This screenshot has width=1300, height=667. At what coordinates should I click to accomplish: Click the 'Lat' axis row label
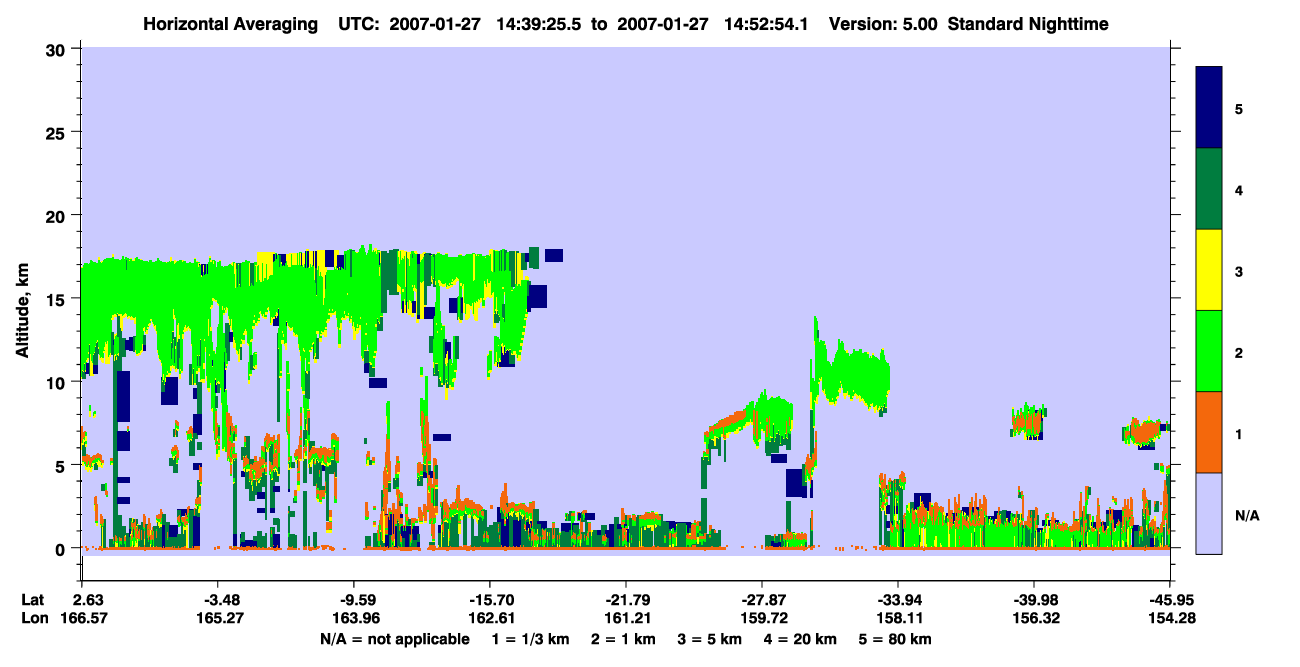[34, 600]
